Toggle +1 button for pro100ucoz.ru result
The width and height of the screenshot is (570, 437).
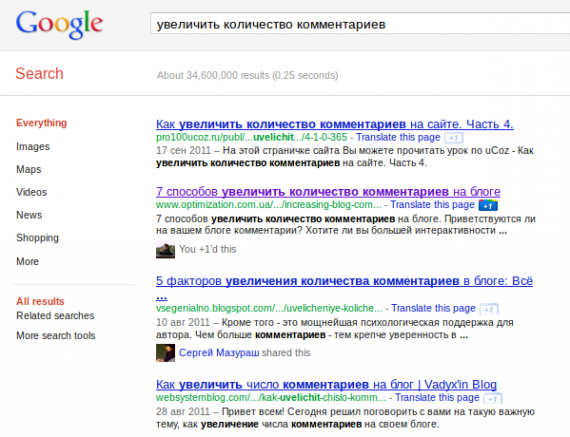pos(453,138)
